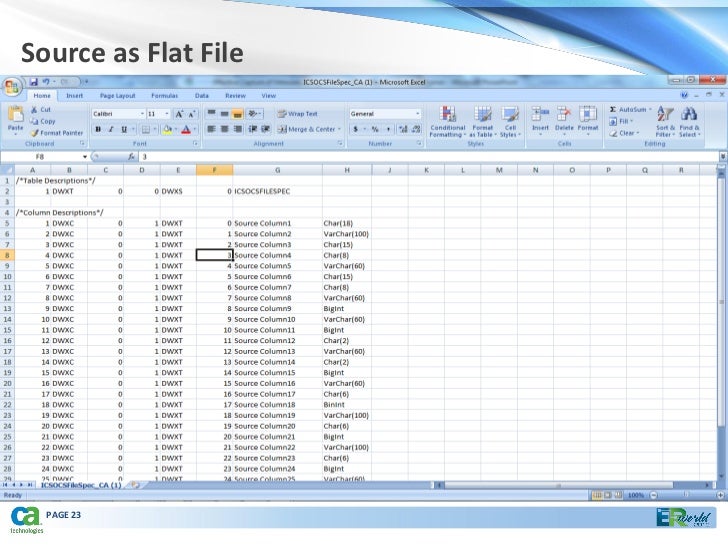Click the font color red A swatch
The width and height of the screenshot is (728, 546).
click(185, 129)
